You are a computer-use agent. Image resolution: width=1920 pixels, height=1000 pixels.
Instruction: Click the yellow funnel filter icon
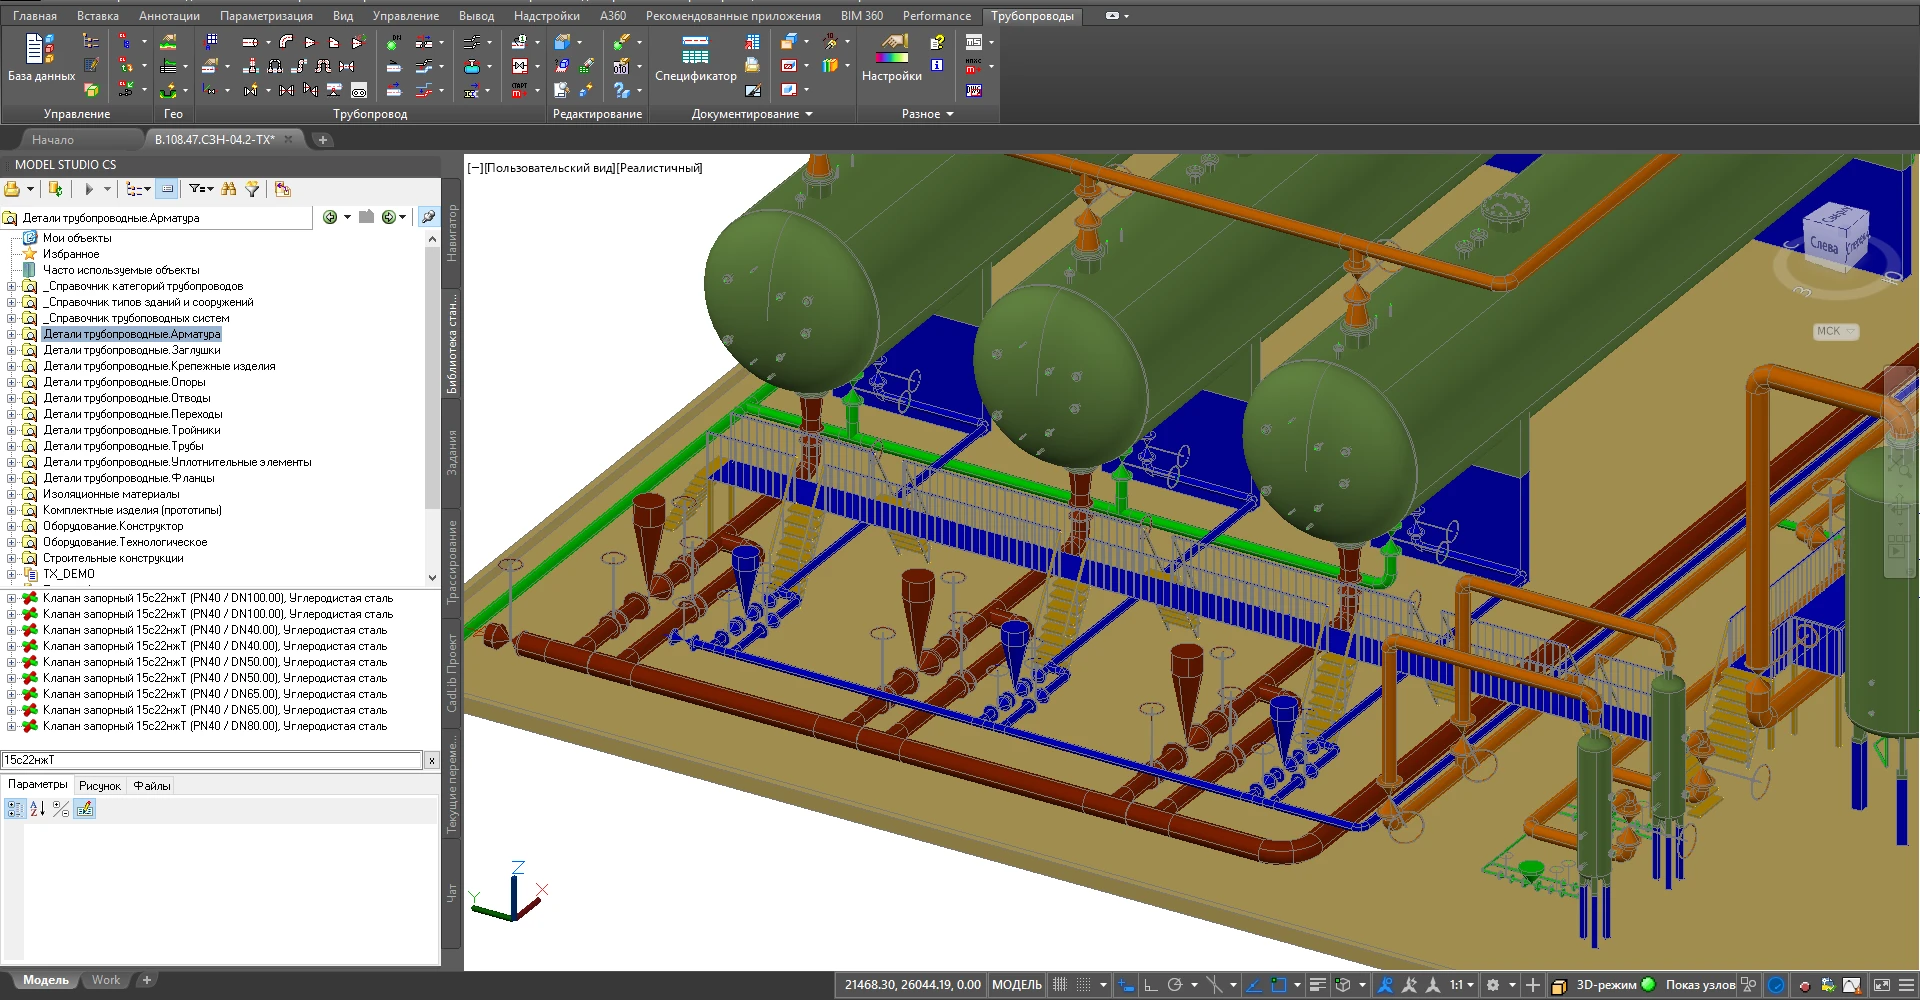(252, 189)
